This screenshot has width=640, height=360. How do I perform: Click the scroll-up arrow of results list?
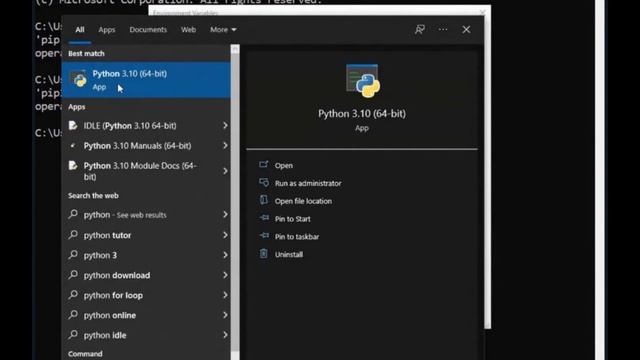[x=235, y=49]
